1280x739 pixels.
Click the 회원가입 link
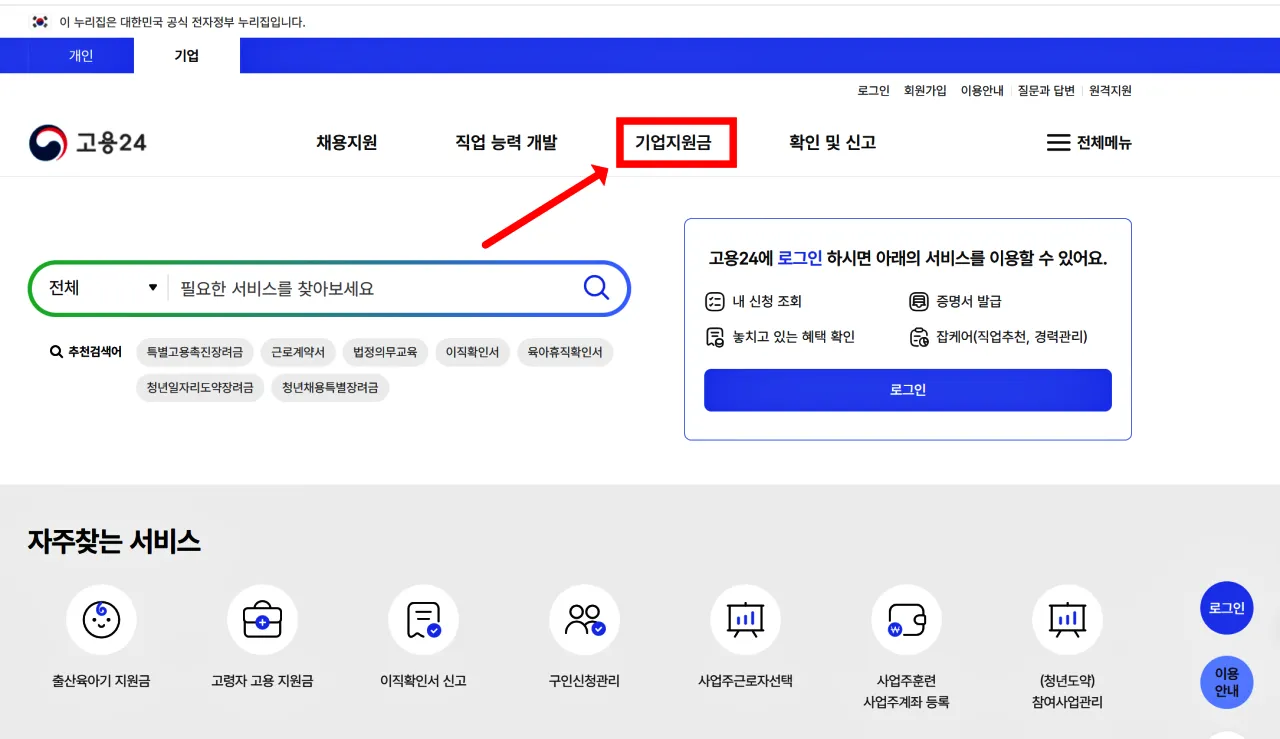coord(926,90)
